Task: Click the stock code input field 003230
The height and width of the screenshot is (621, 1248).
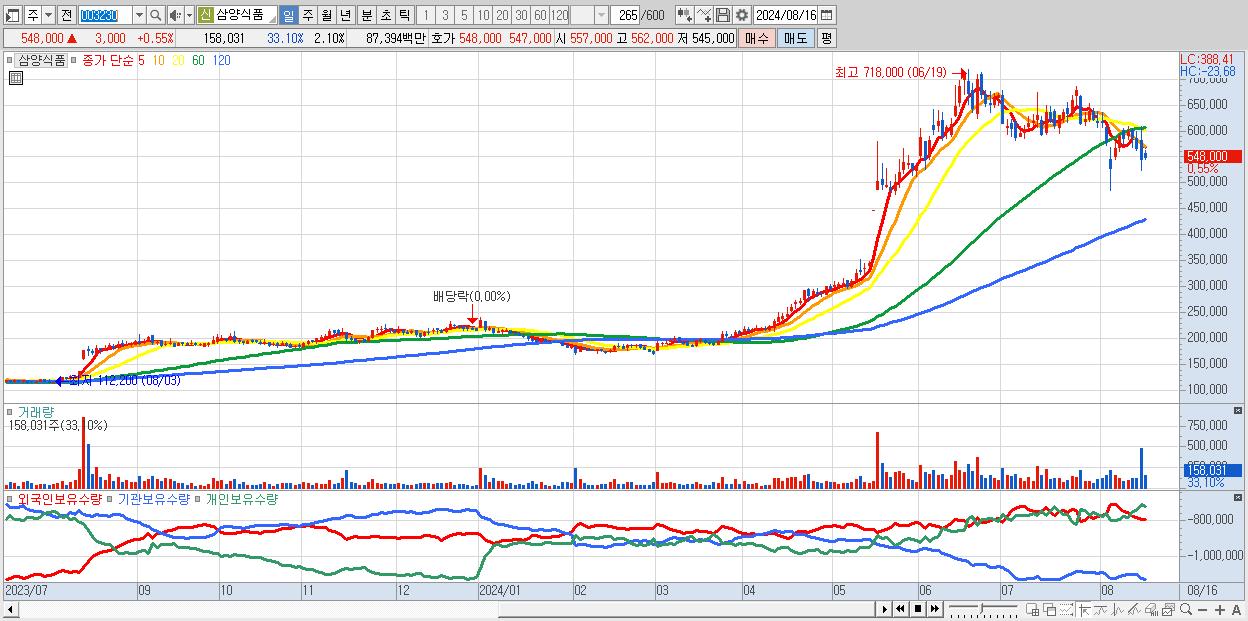Action: click(x=104, y=15)
